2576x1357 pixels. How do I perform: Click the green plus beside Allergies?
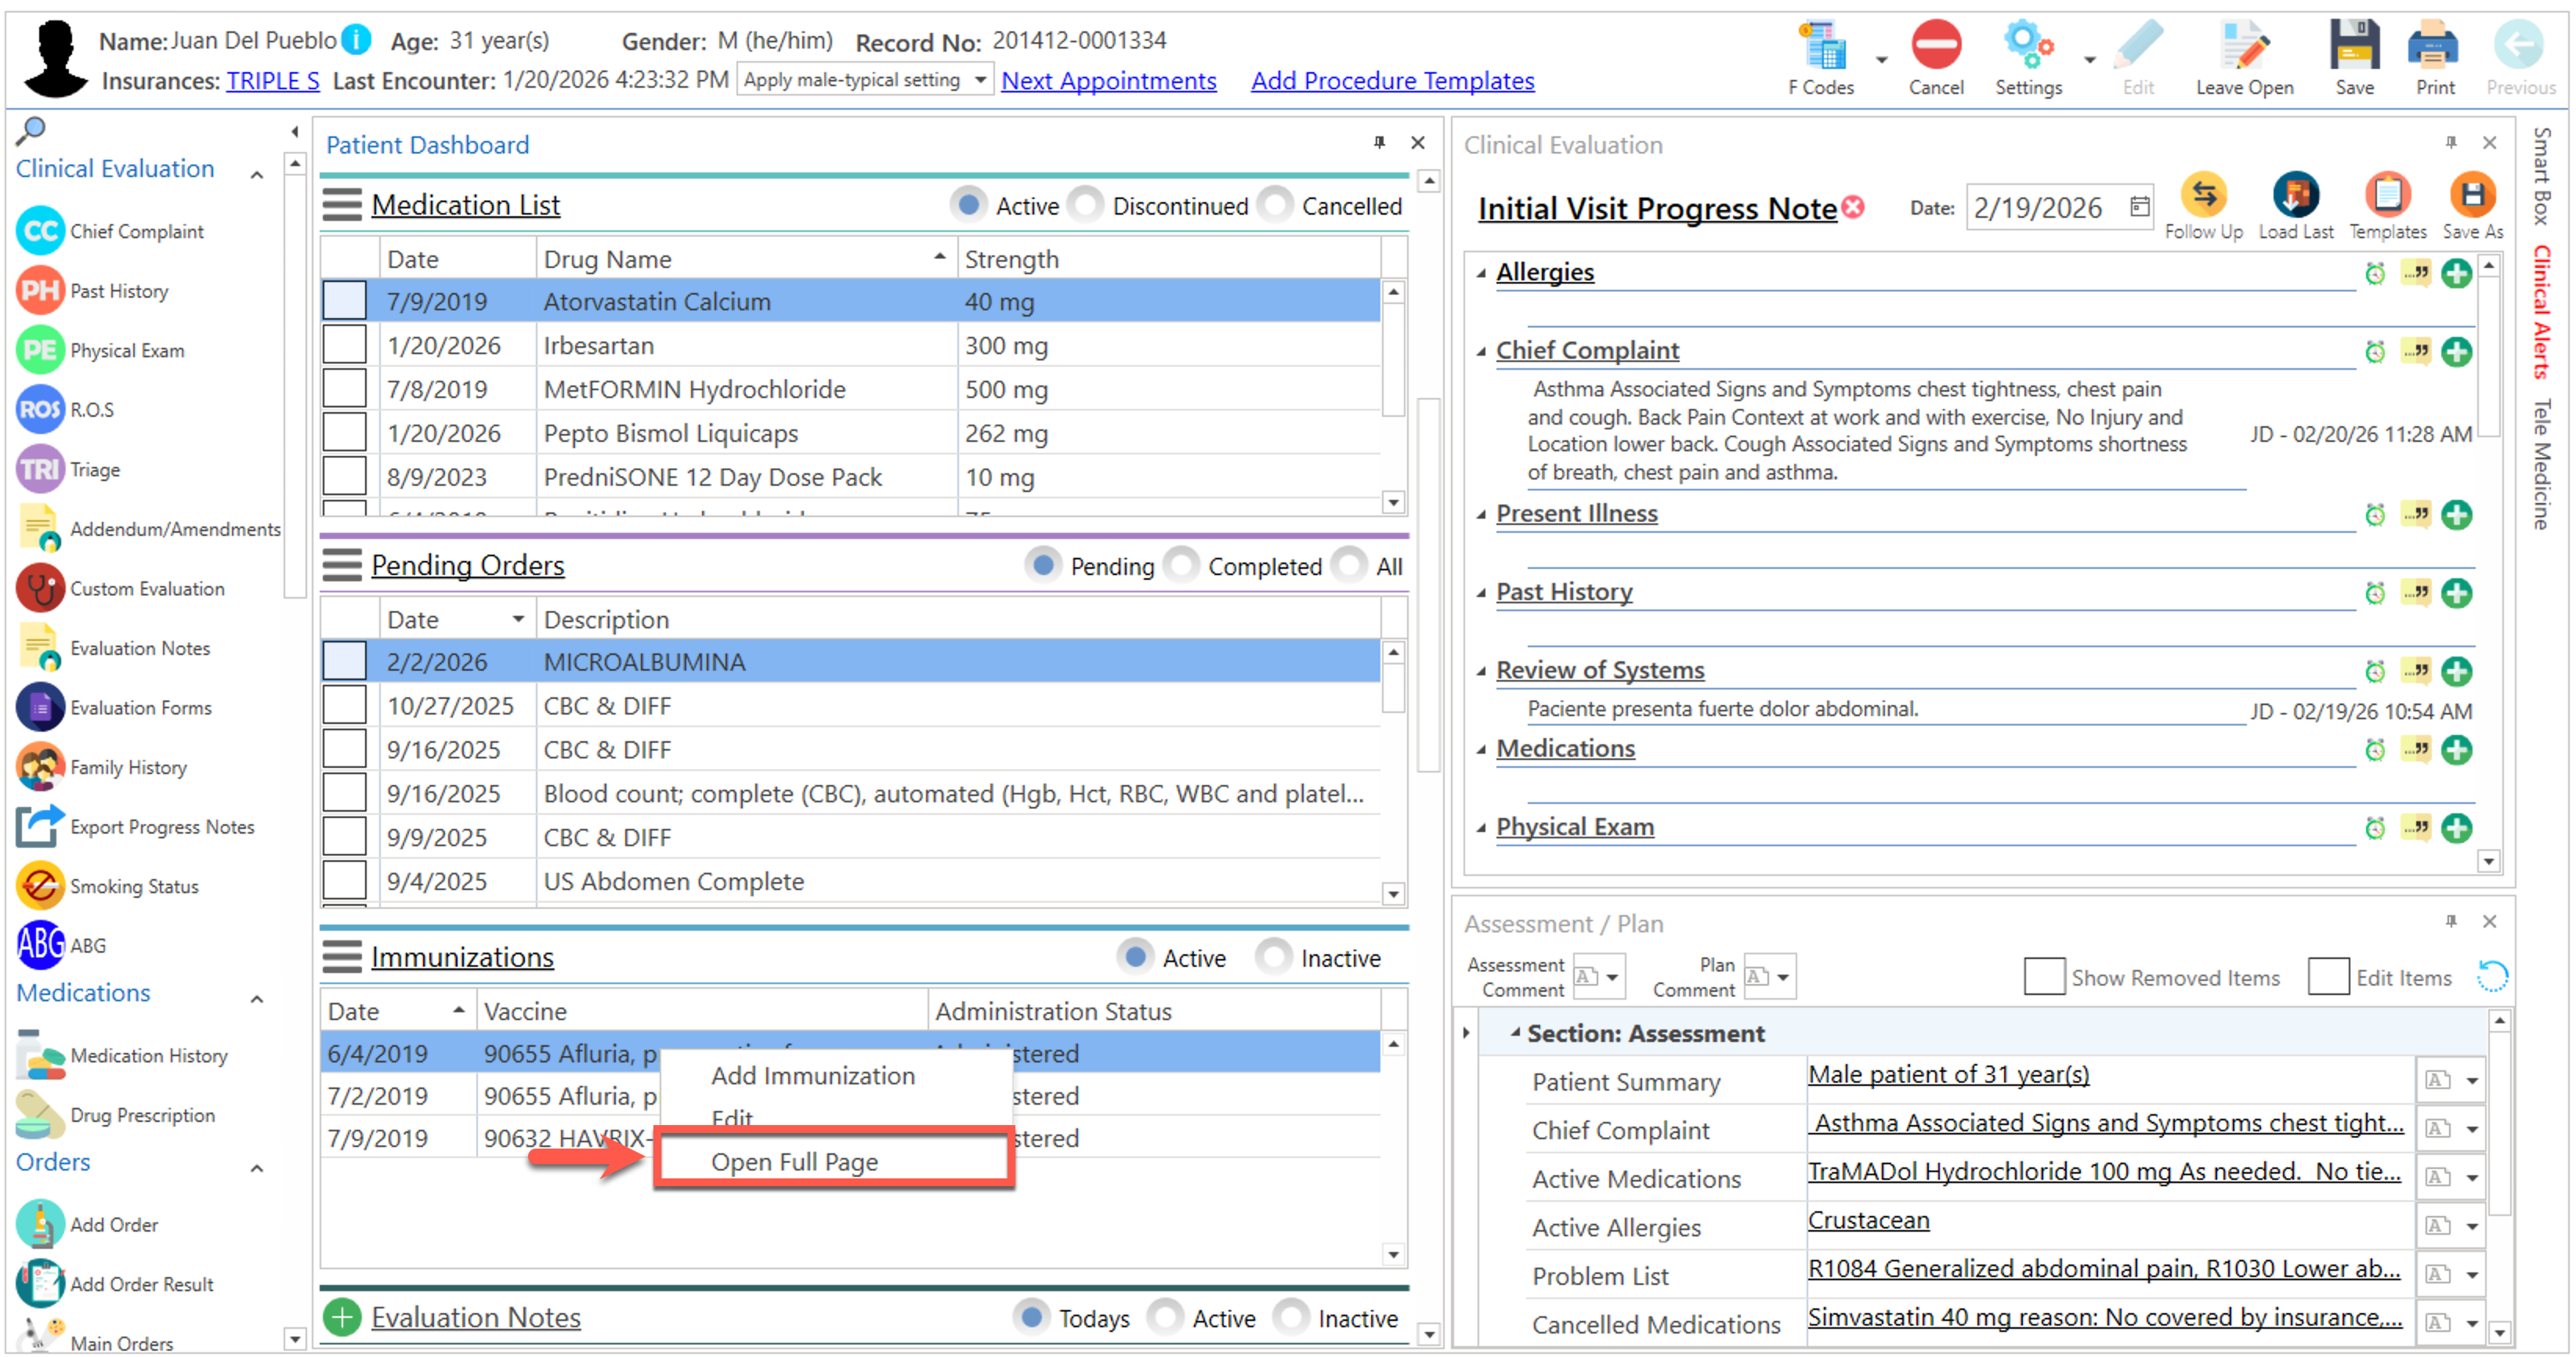[x=2455, y=273]
